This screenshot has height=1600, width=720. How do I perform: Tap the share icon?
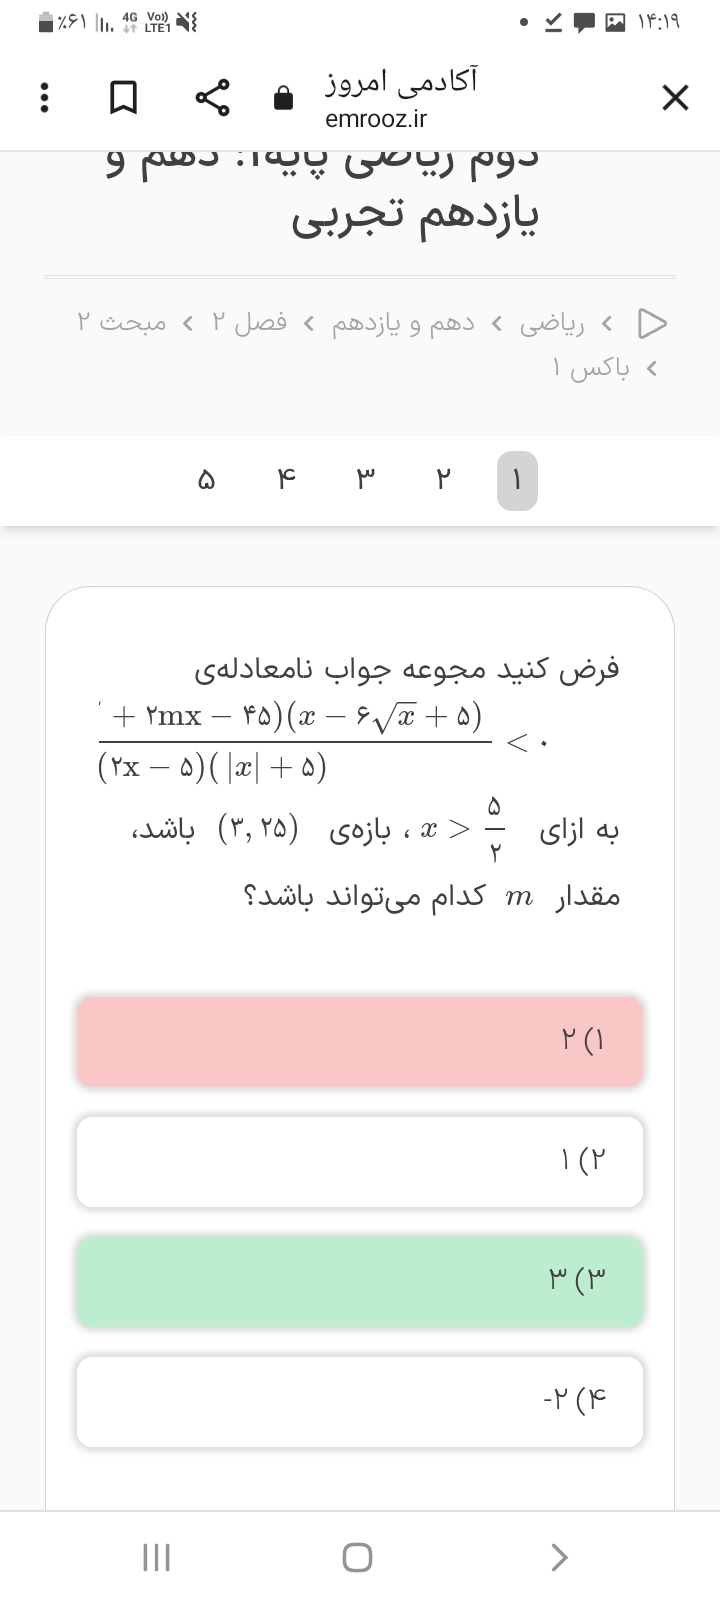coord(212,98)
